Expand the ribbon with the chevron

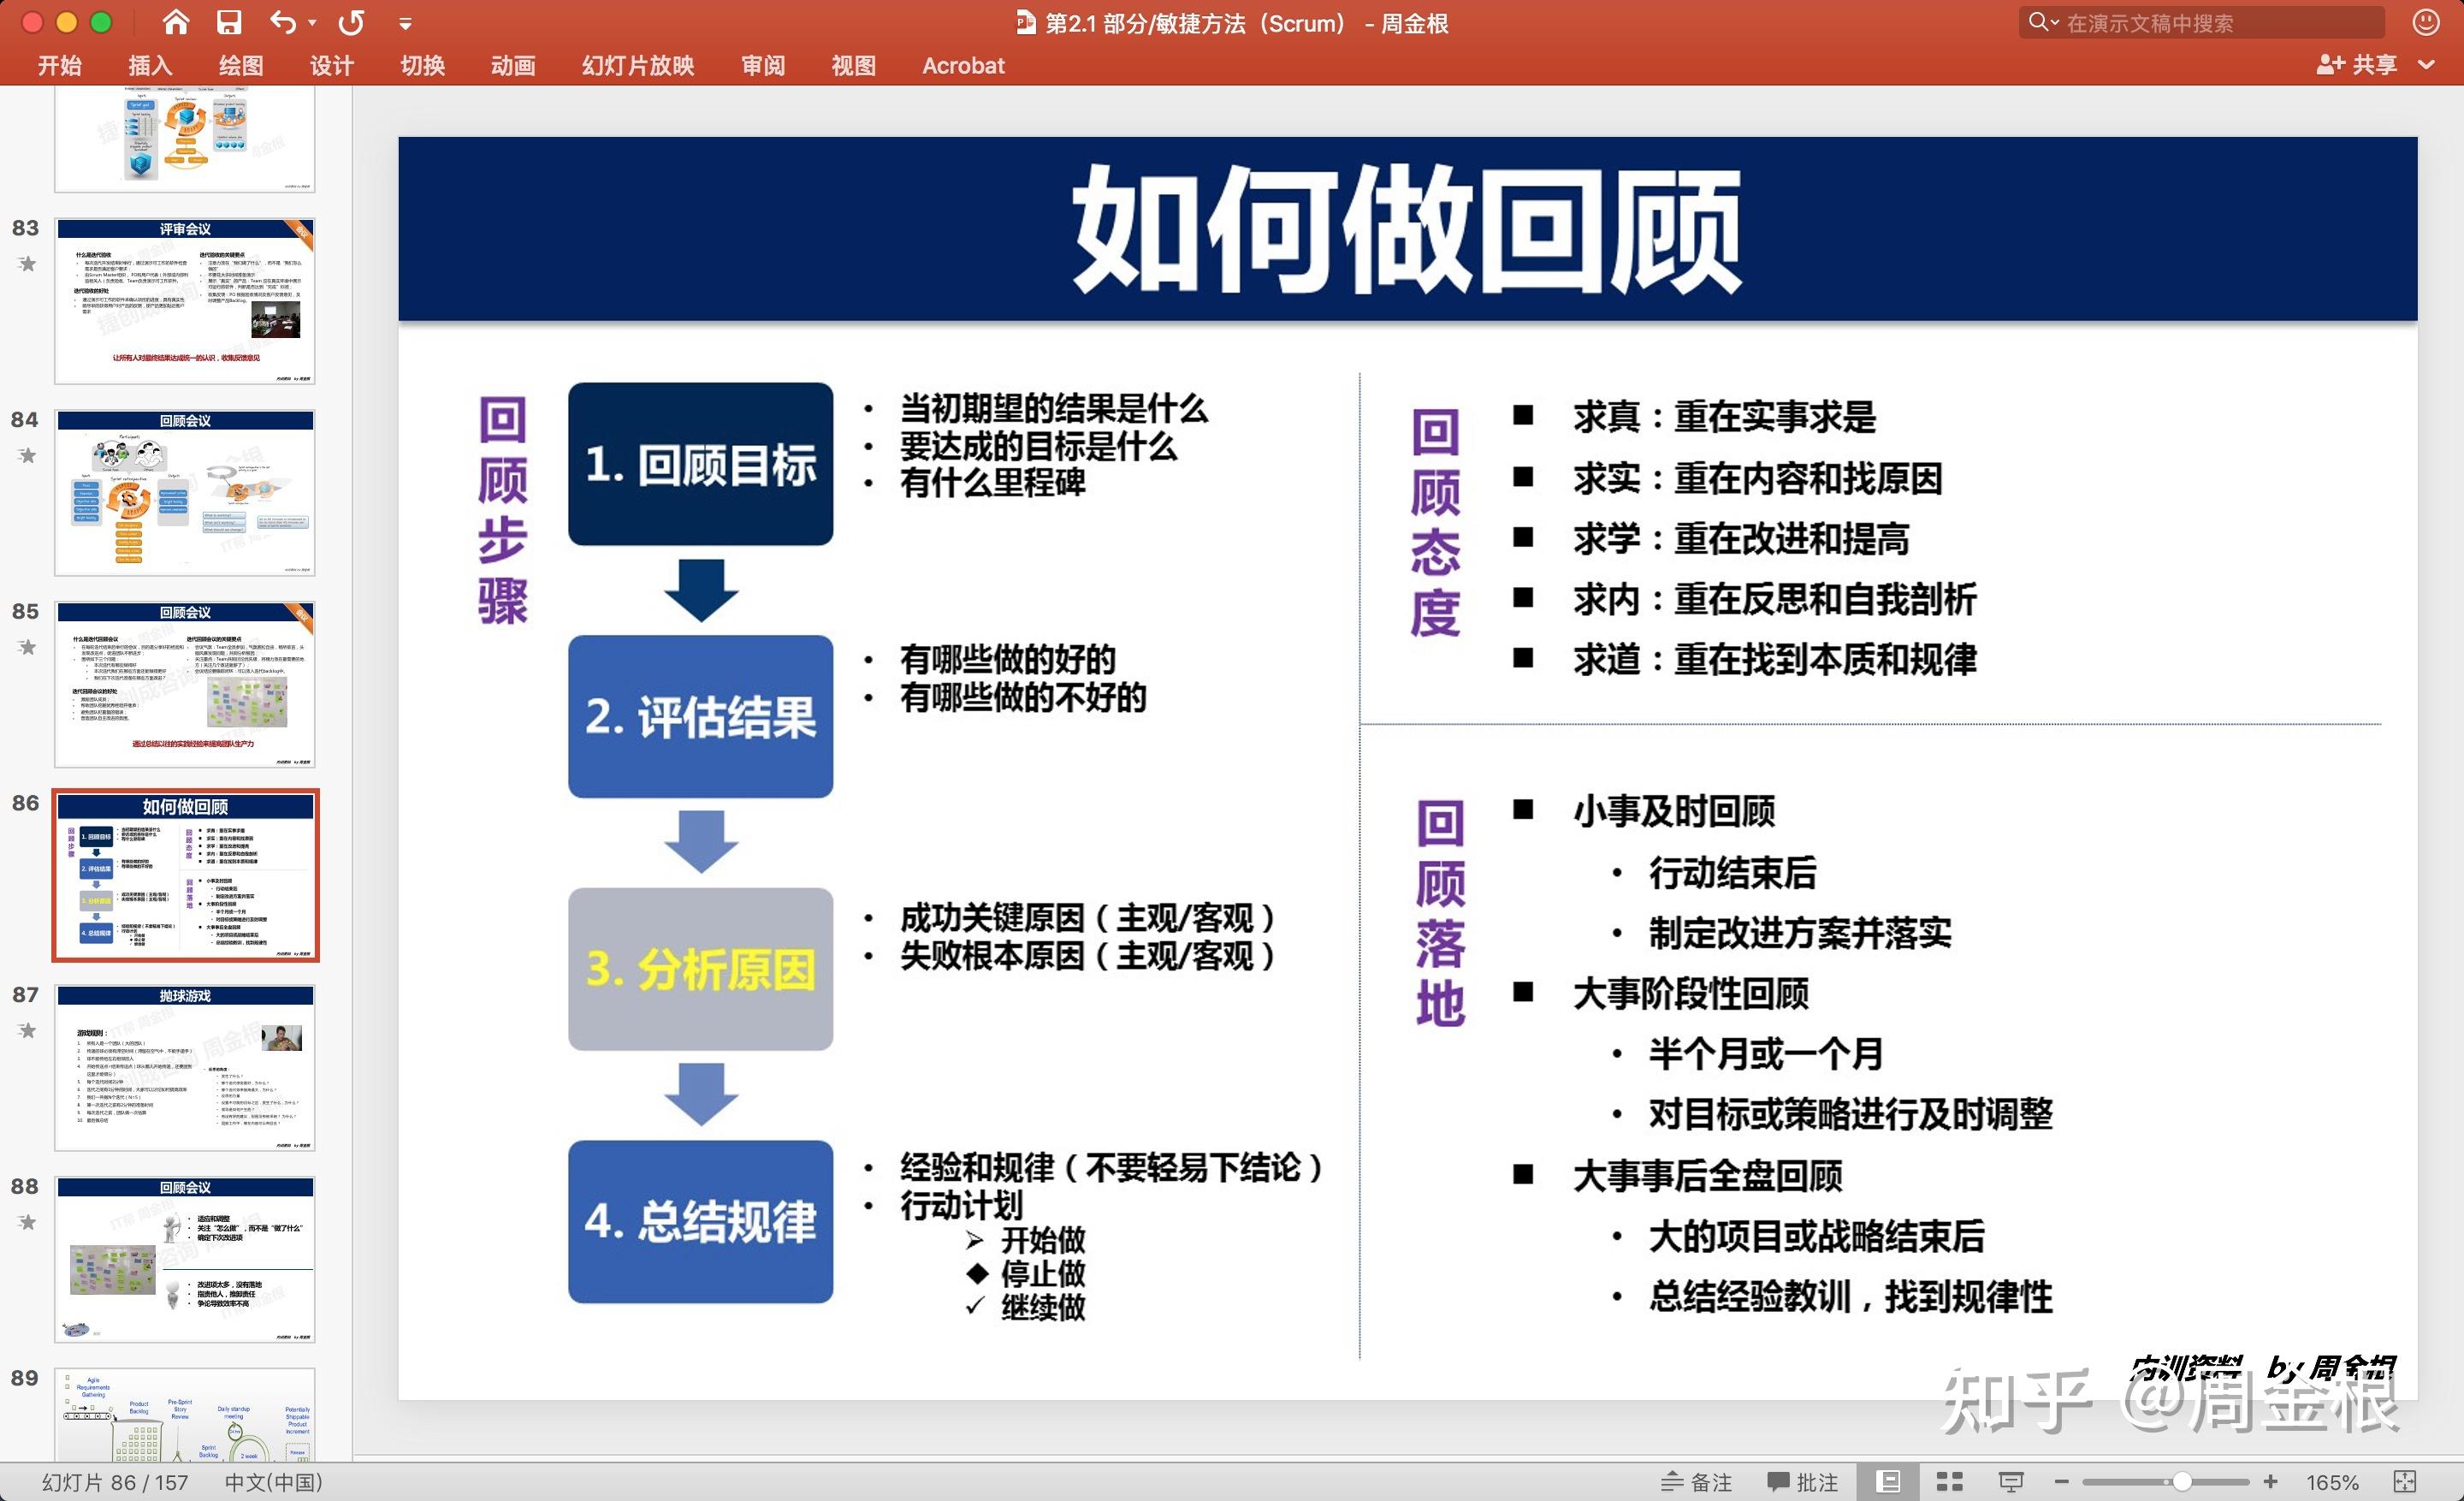pos(2426,64)
